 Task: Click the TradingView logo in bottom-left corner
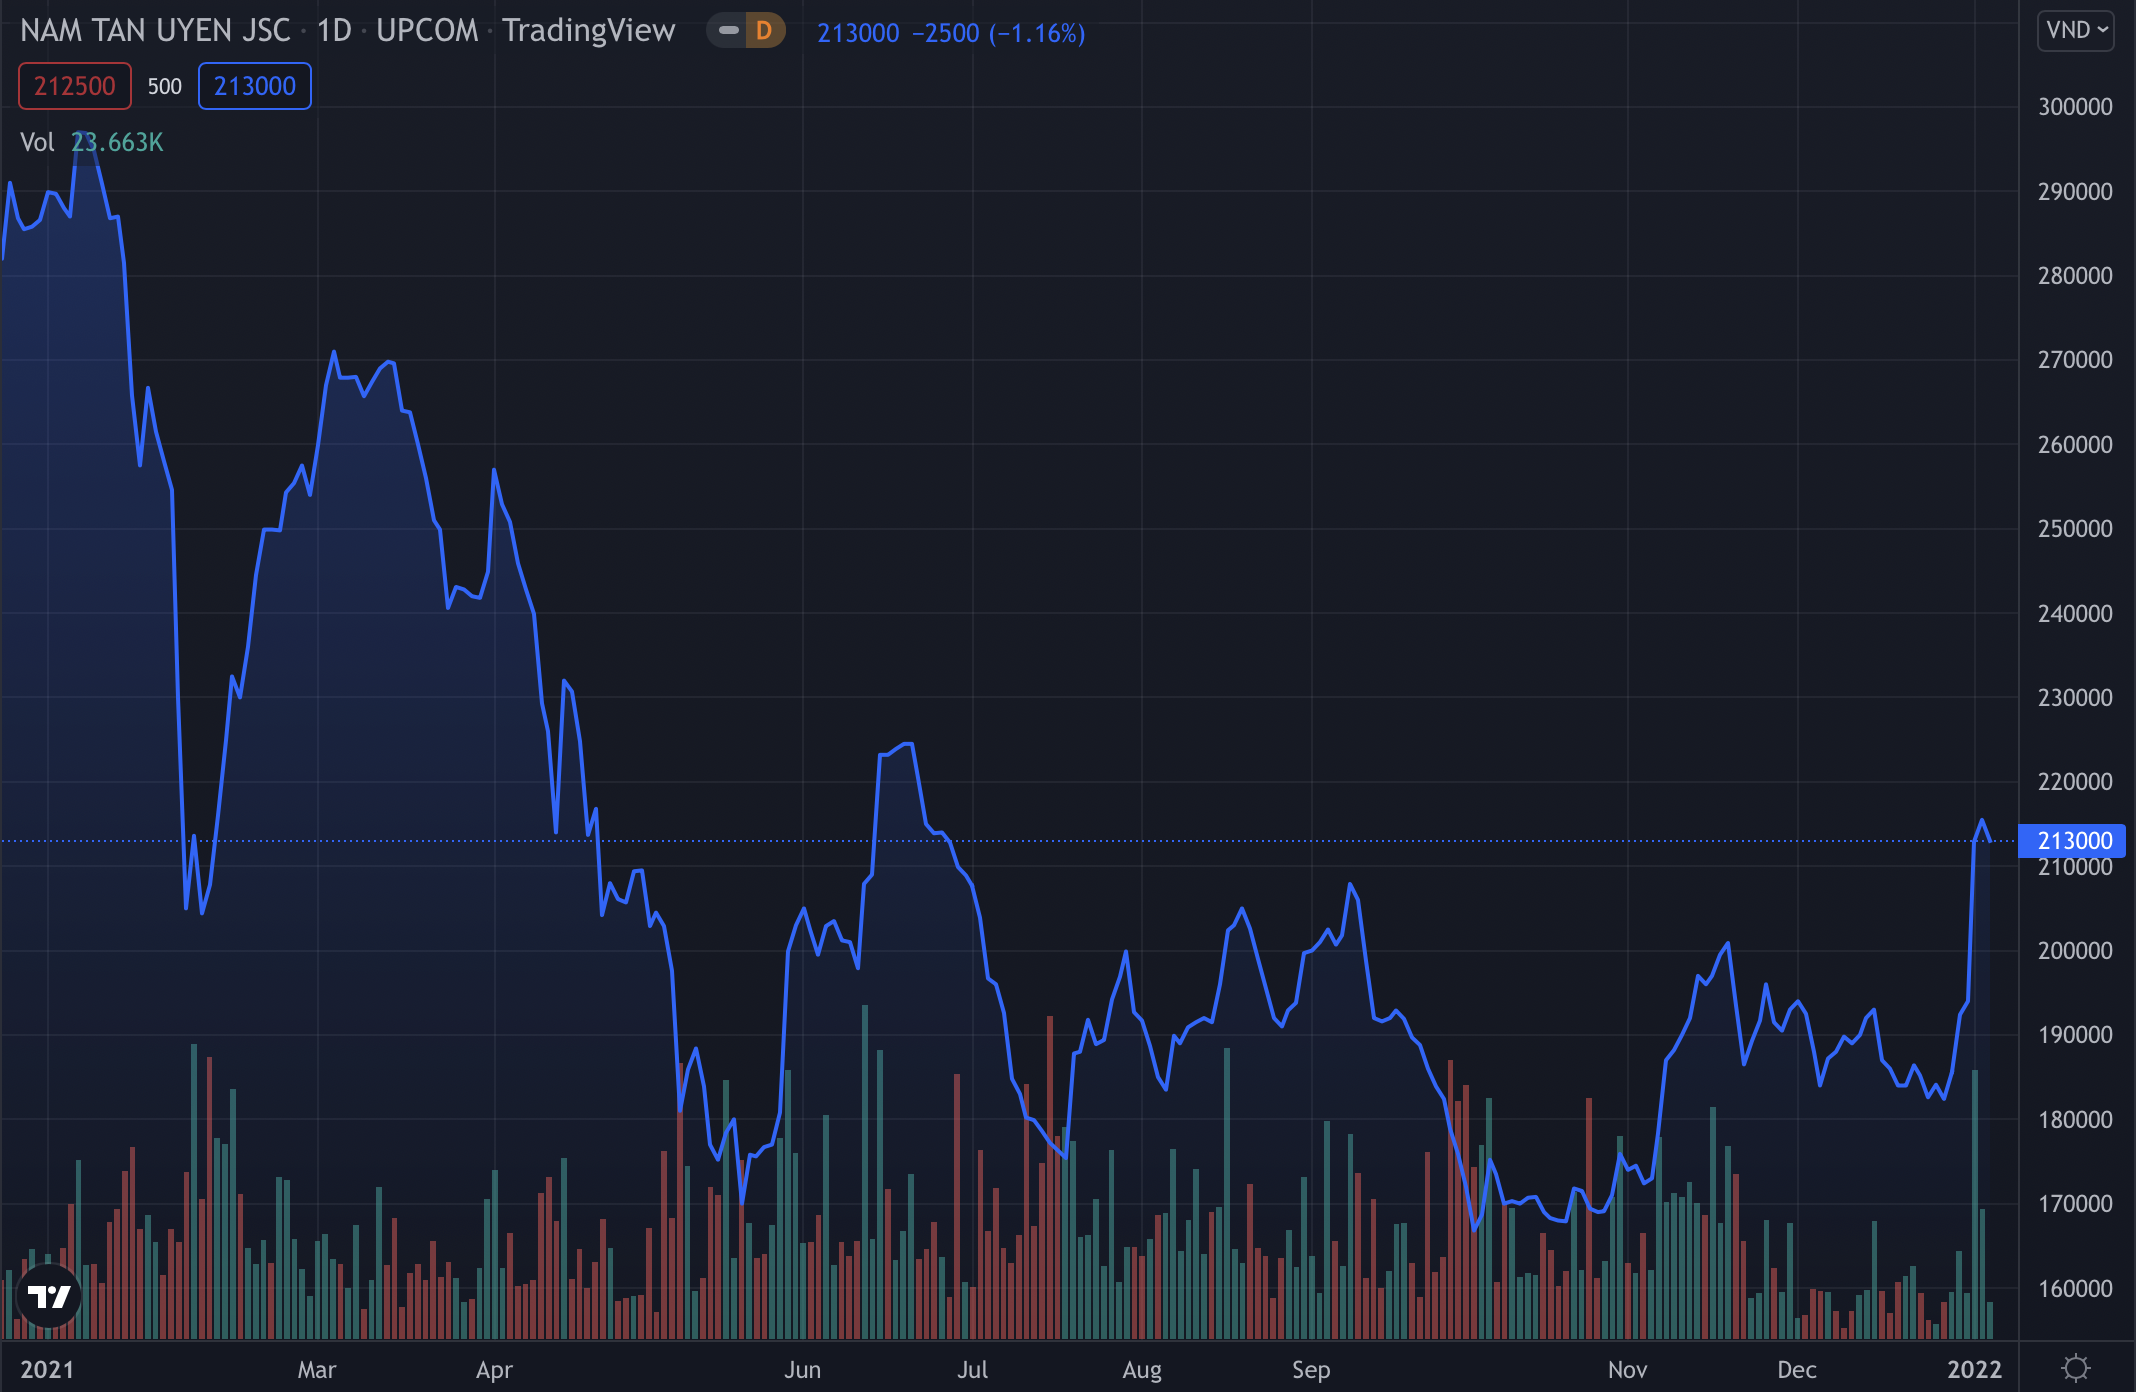coord(48,1297)
